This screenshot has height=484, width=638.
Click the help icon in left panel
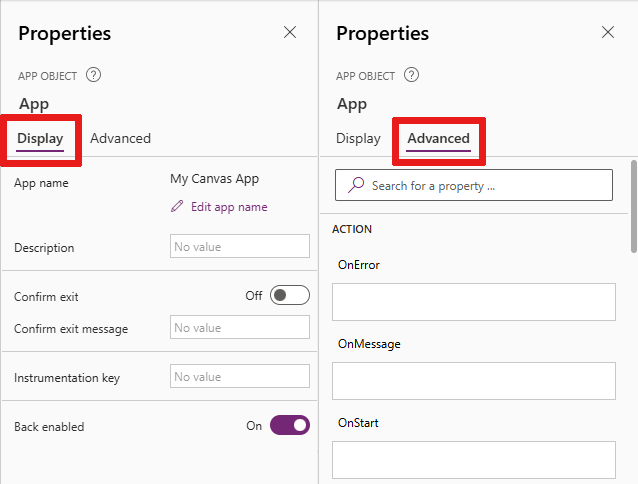tap(94, 75)
